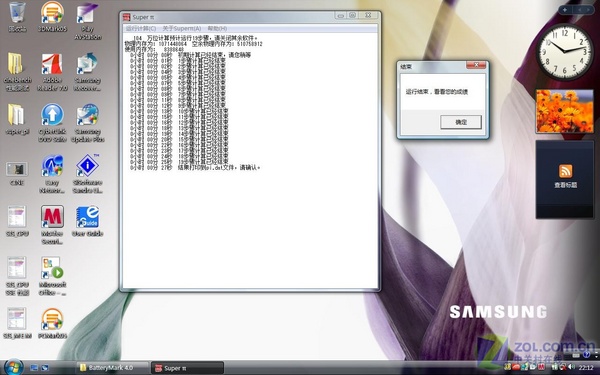Click the RSS feed headlines gadget
The width and height of the screenshot is (600, 375).
(x=565, y=179)
